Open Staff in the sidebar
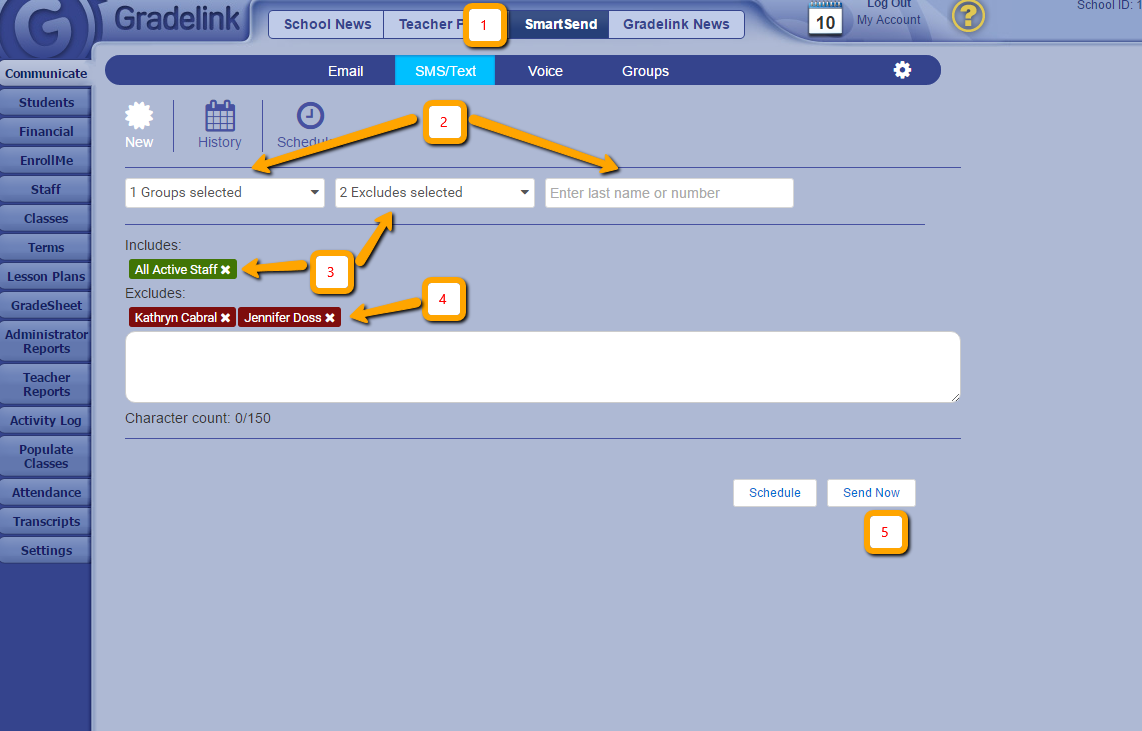The height and width of the screenshot is (731, 1142). coord(46,189)
